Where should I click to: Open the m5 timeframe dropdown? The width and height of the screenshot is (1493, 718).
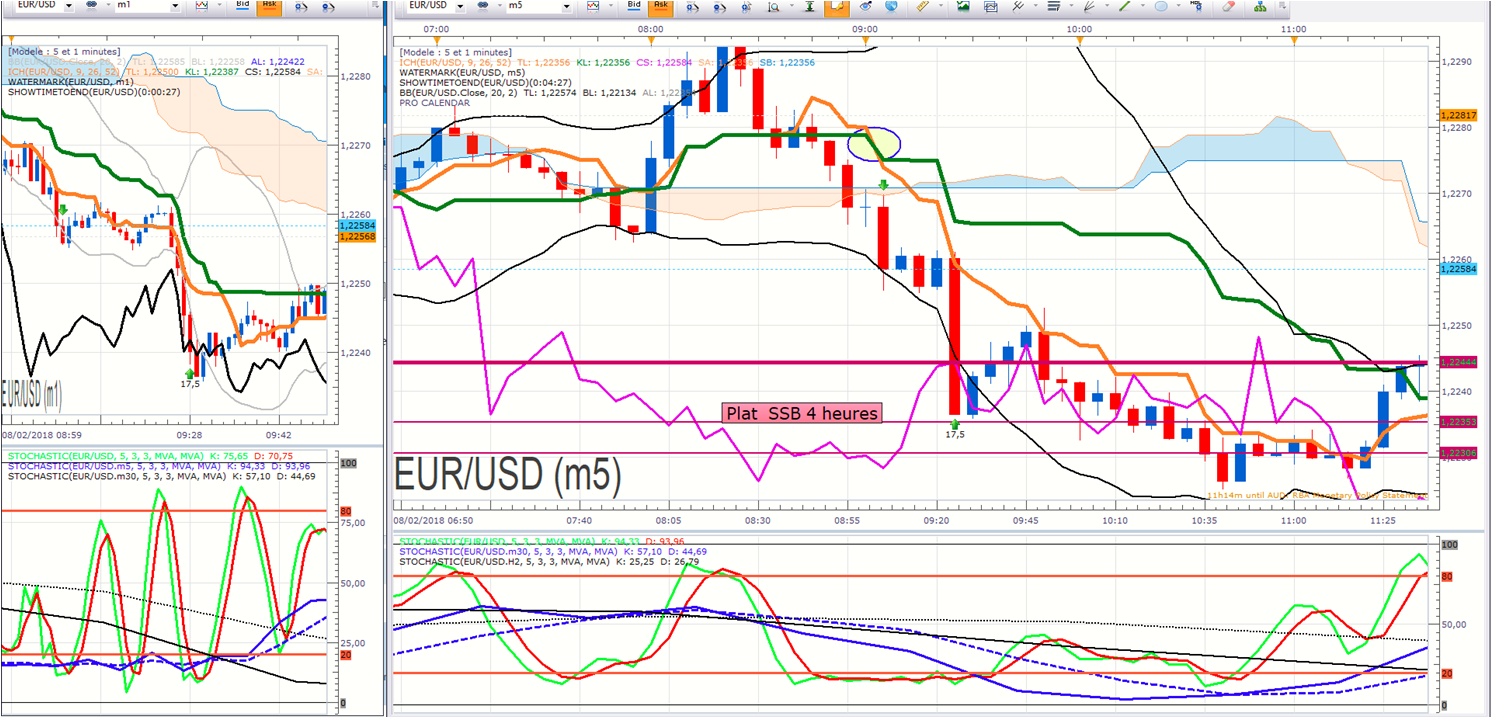point(567,7)
